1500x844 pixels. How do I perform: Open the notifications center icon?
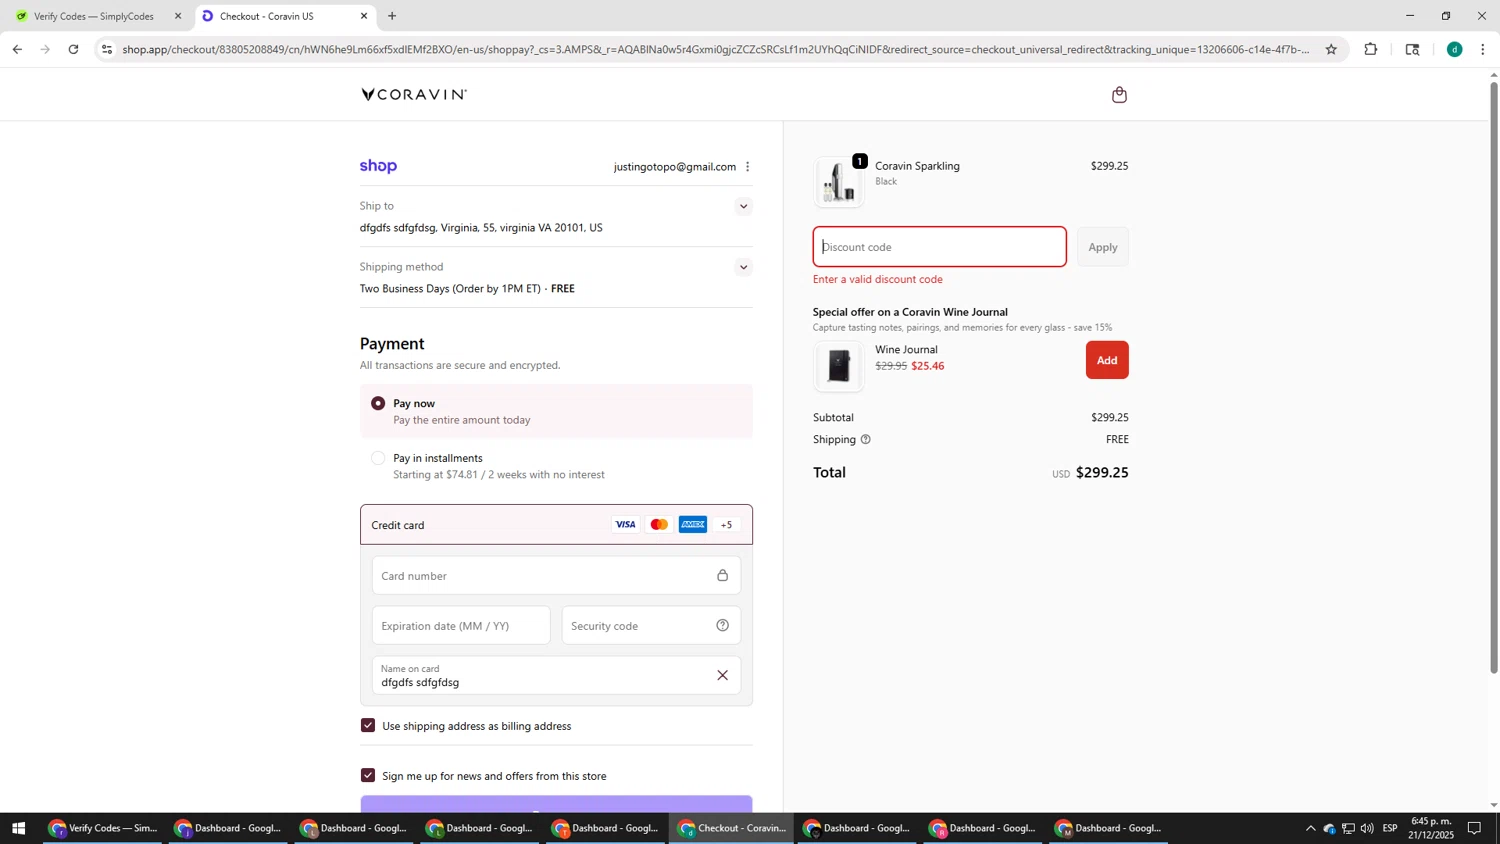(1474, 828)
